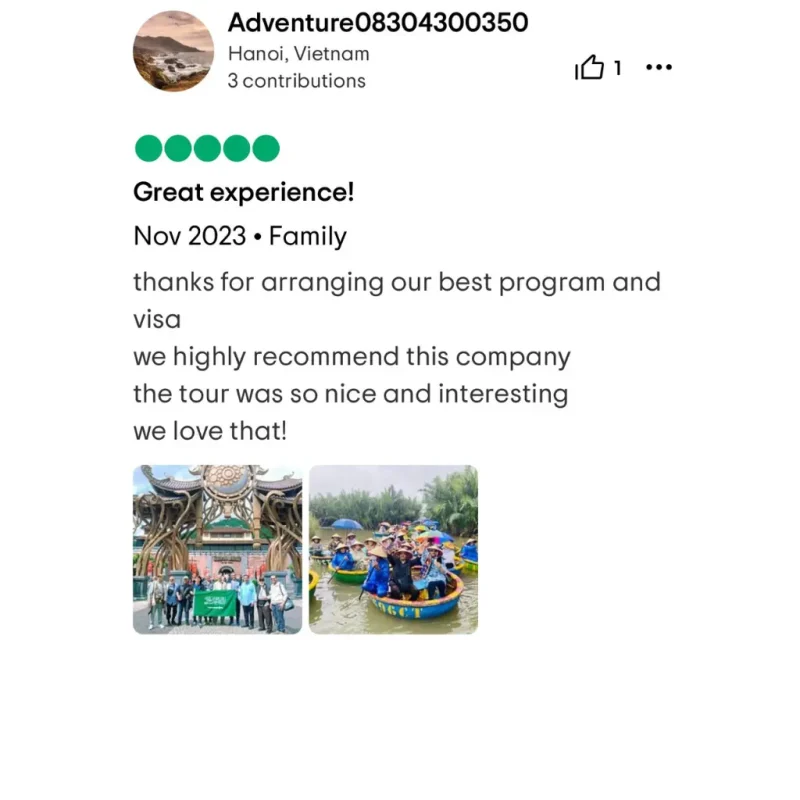Open the reviewer's round profile avatar

(x=173, y=51)
